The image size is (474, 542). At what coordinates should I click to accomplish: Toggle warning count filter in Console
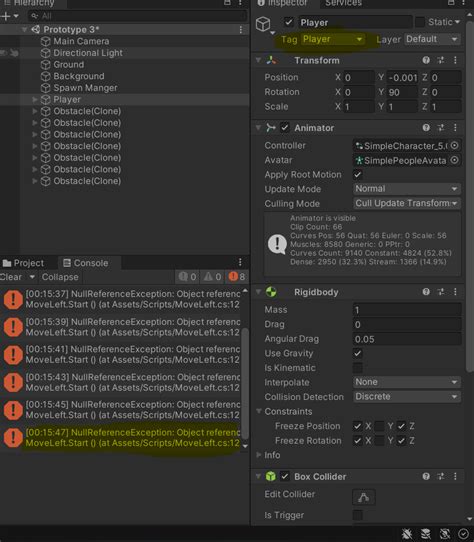point(212,277)
